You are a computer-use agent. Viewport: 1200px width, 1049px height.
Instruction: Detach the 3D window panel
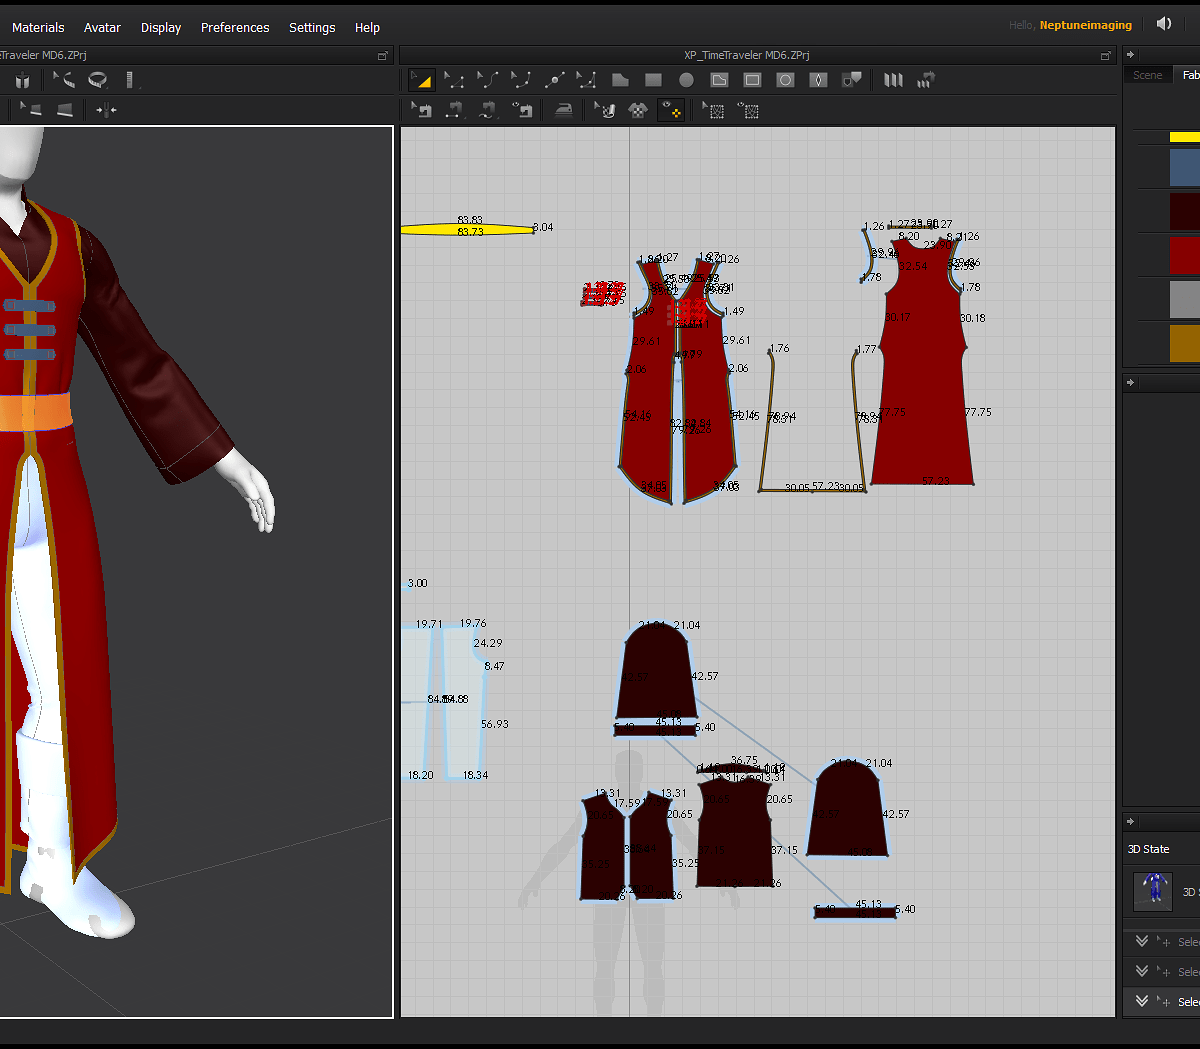(x=382, y=56)
